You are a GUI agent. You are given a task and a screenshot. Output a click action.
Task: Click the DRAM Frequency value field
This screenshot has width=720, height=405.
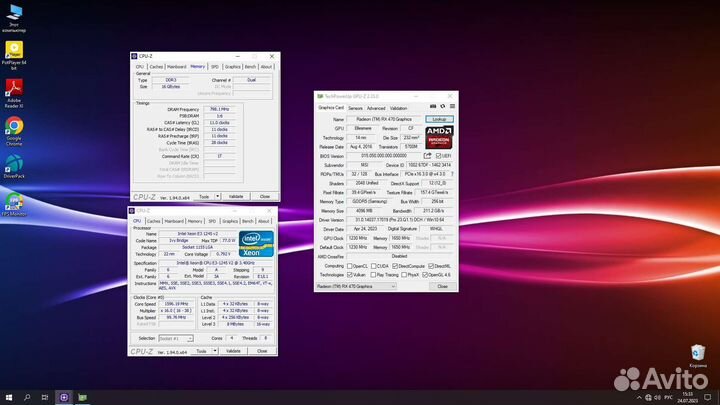(x=219, y=109)
